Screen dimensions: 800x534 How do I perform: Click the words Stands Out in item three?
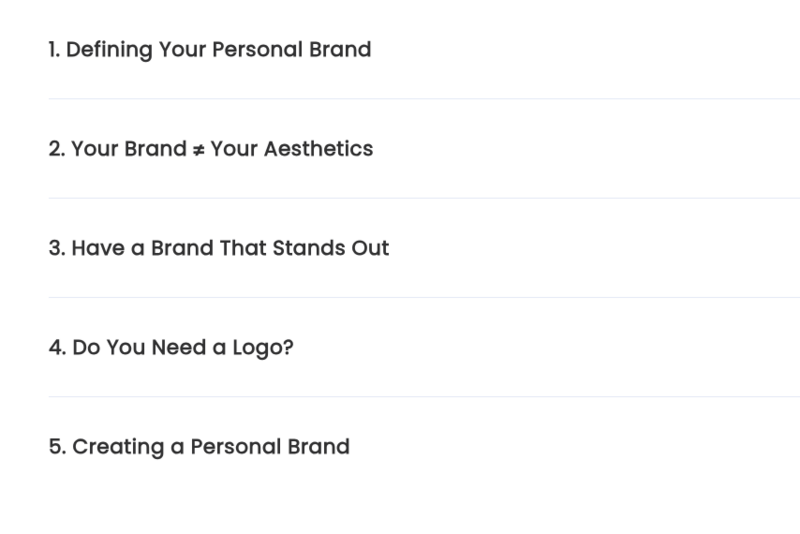pyautogui.click(x=331, y=248)
